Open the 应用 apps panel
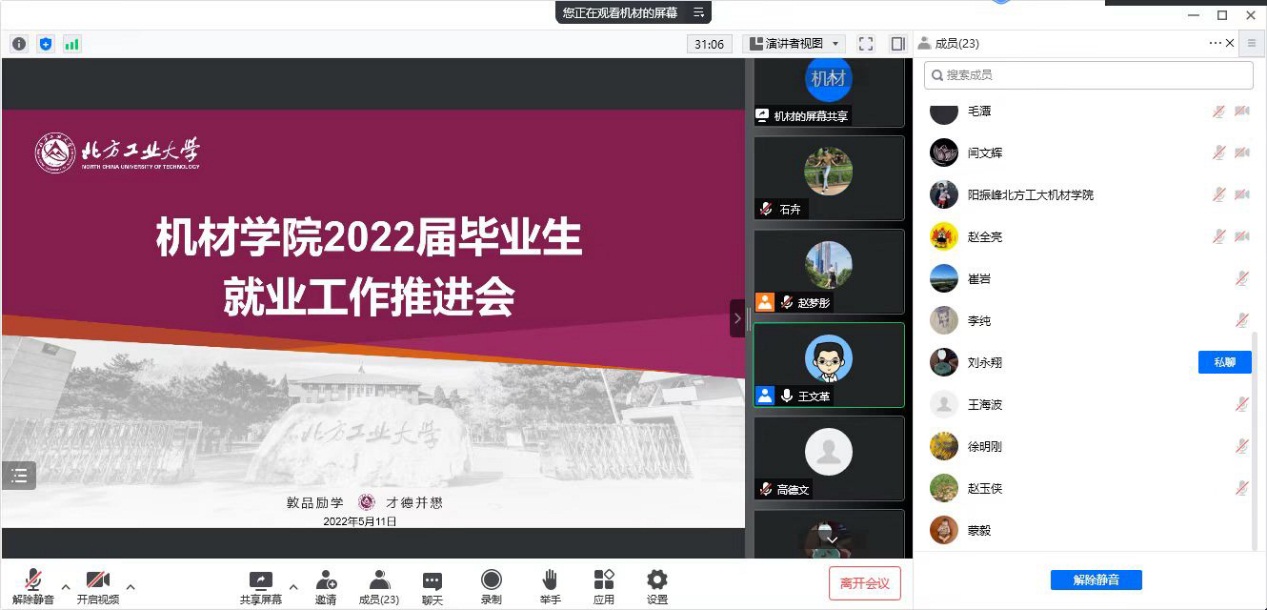 pyautogui.click(x=603, y=586)
